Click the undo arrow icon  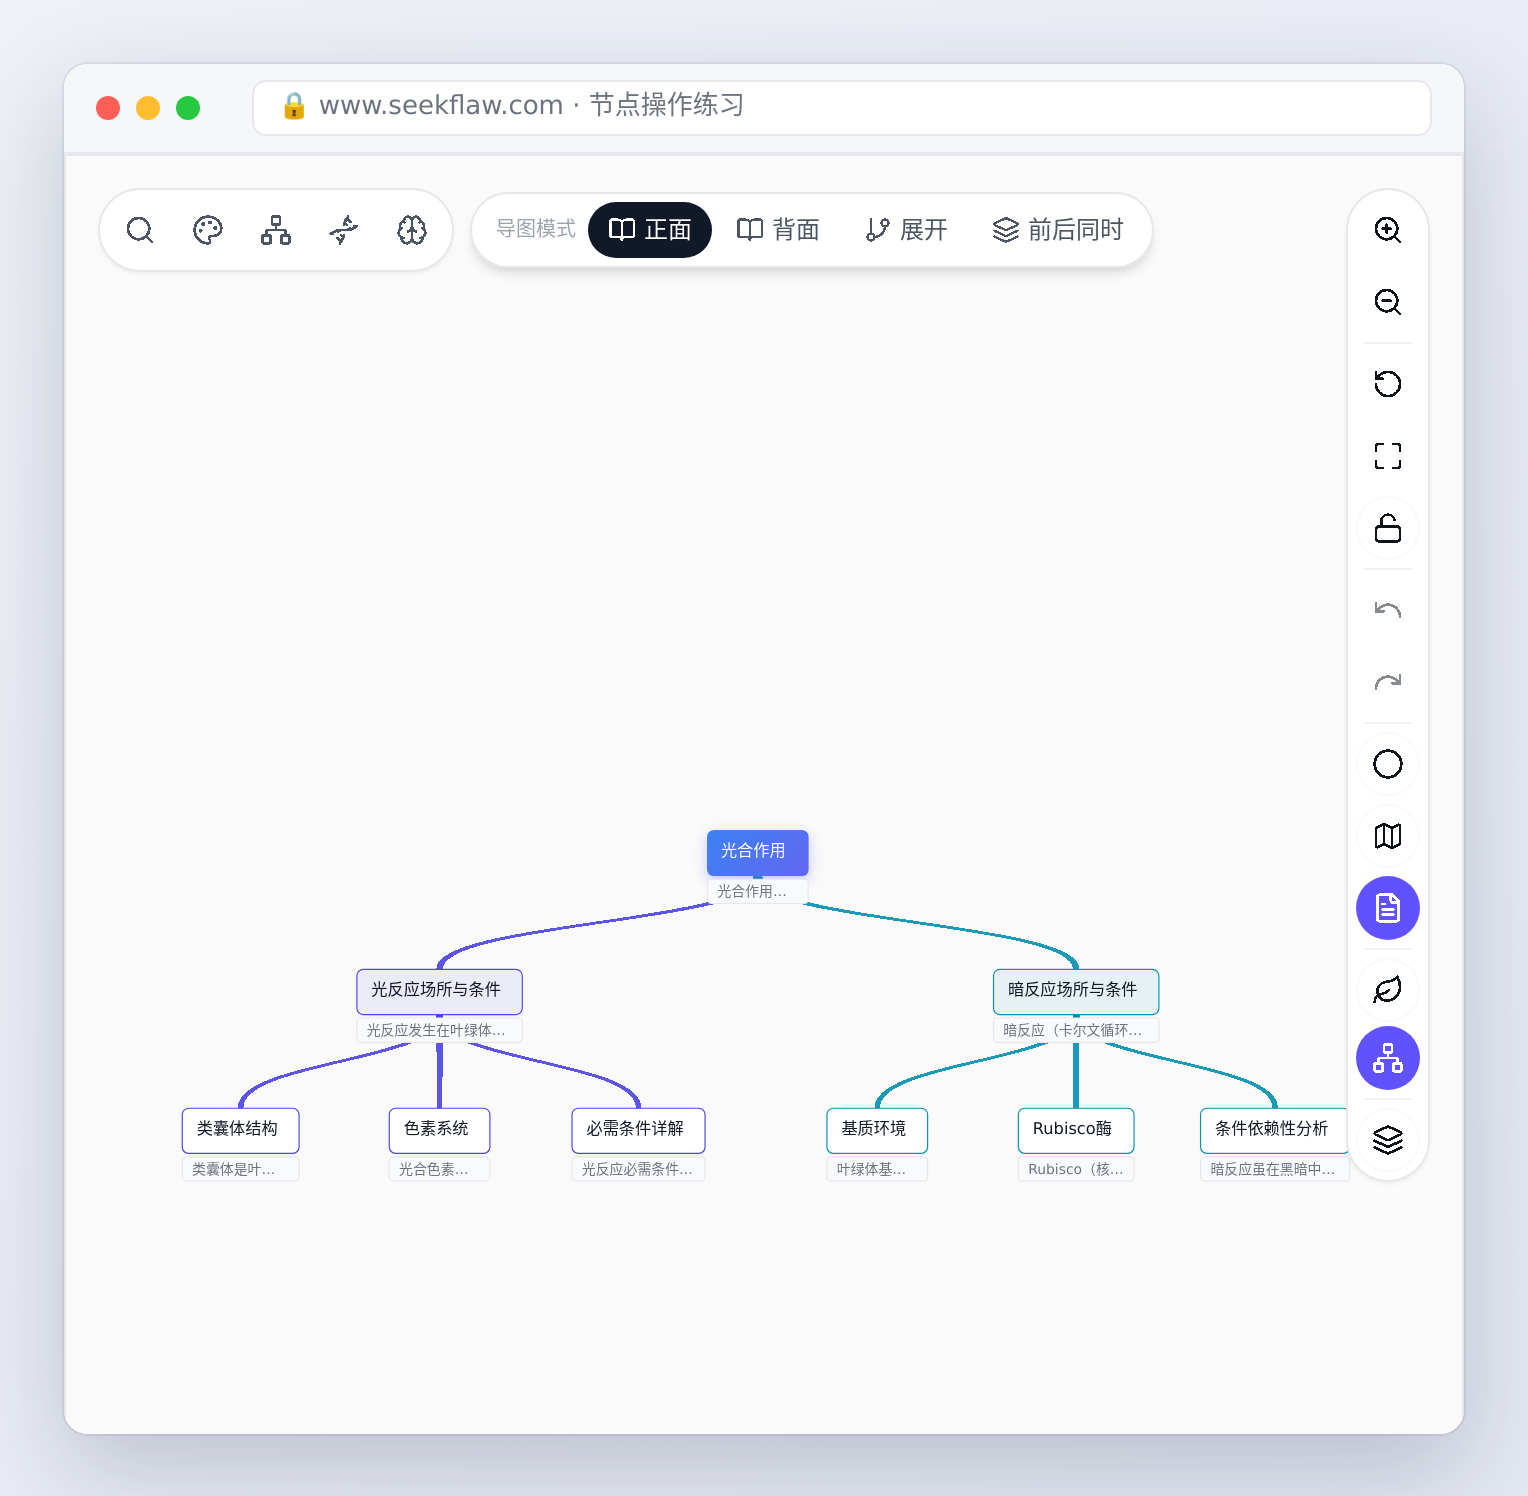tap(1388, 610)
